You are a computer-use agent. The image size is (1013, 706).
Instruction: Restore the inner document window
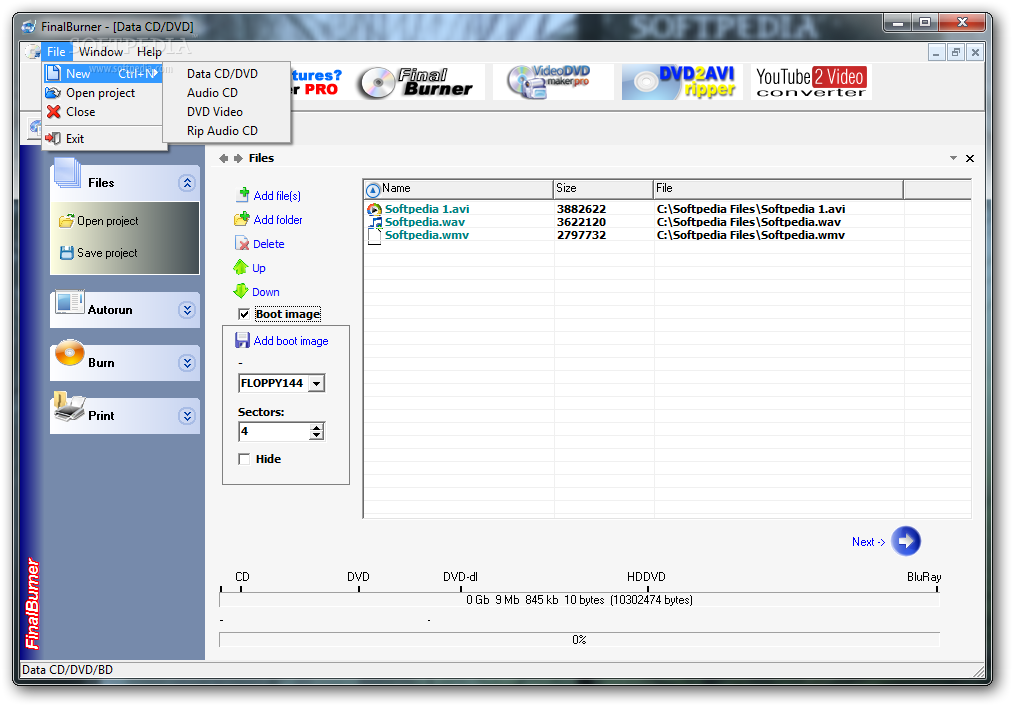coord(956,52)
